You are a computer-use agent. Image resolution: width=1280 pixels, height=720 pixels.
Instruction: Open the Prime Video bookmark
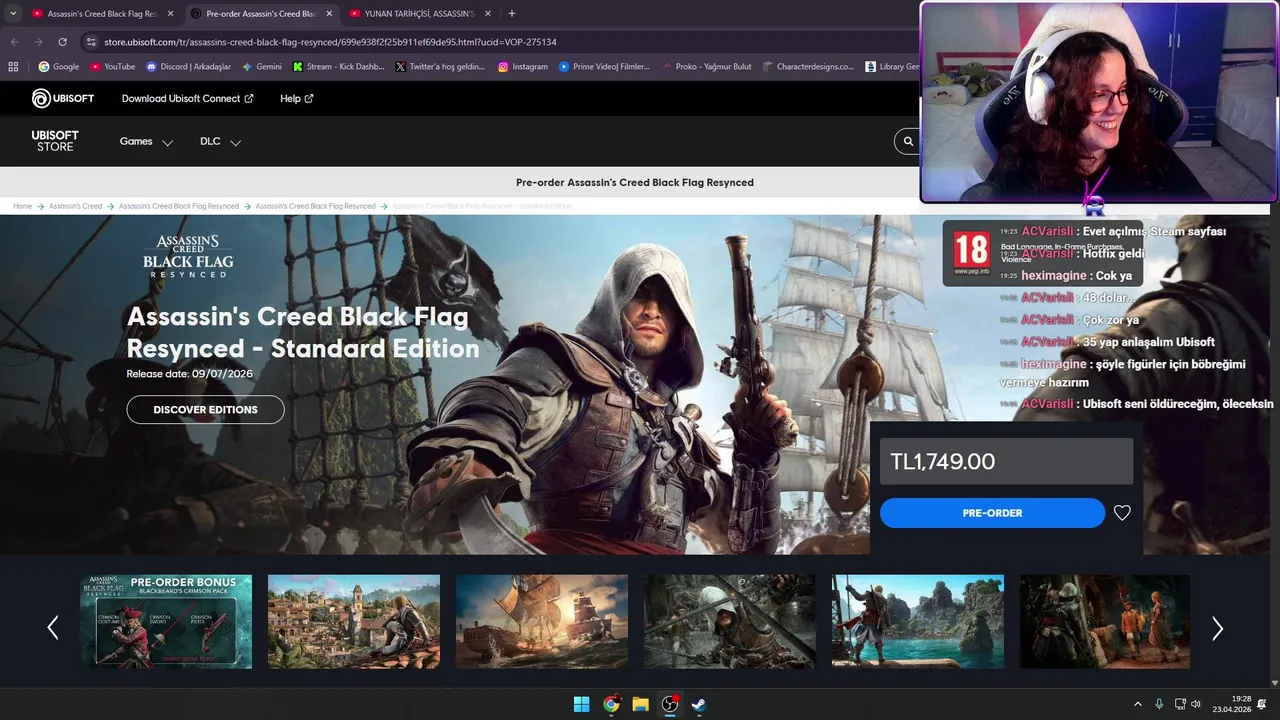[x=604, y=67]
